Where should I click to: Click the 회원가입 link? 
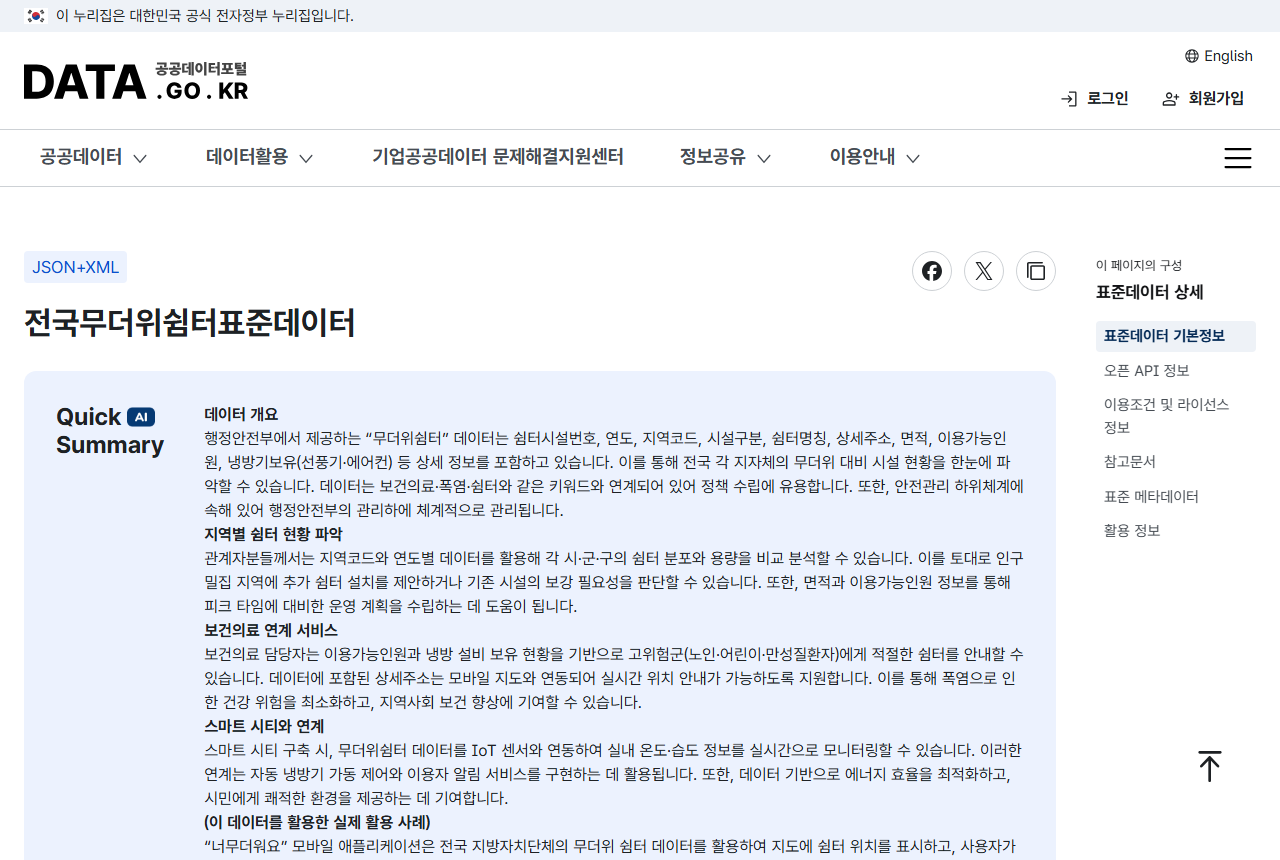[x=1216, y=98]
